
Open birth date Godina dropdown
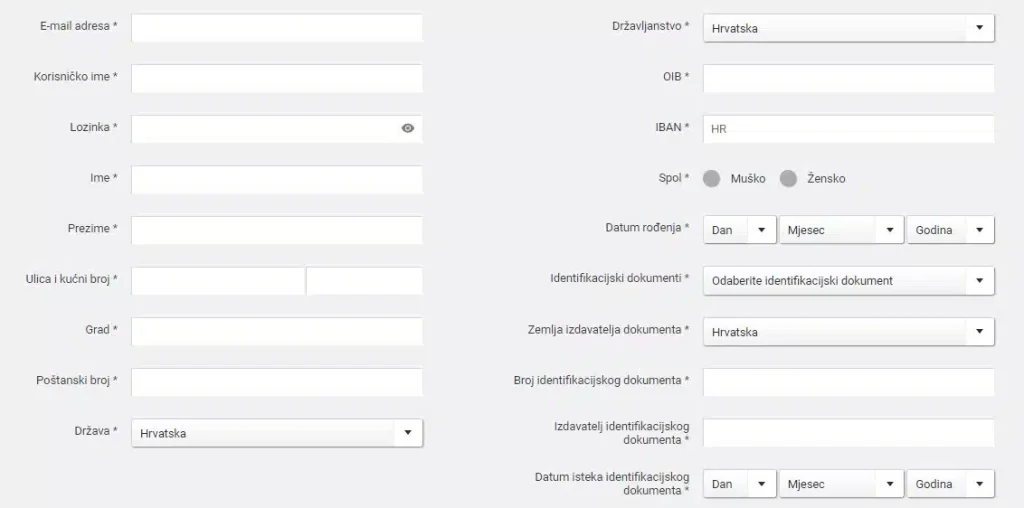click(x=950, y=230)
